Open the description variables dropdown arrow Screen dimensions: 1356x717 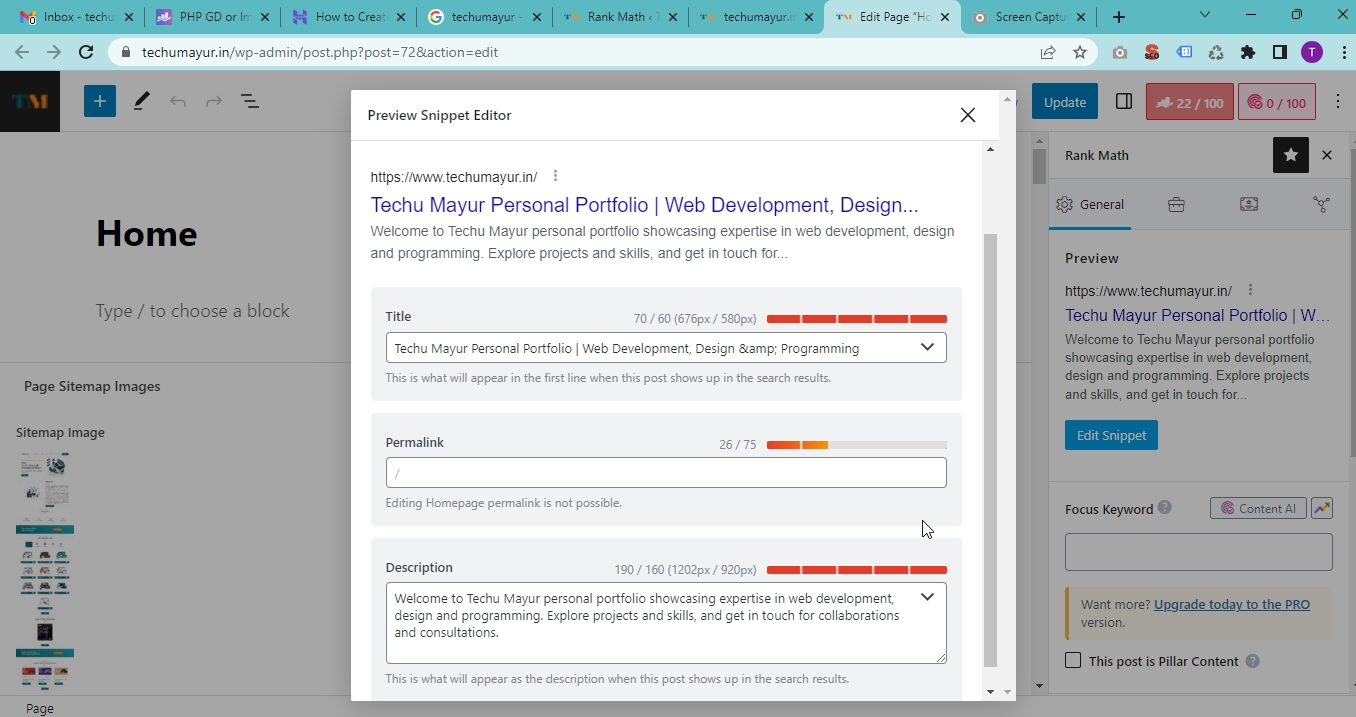[x=927, y=597]
